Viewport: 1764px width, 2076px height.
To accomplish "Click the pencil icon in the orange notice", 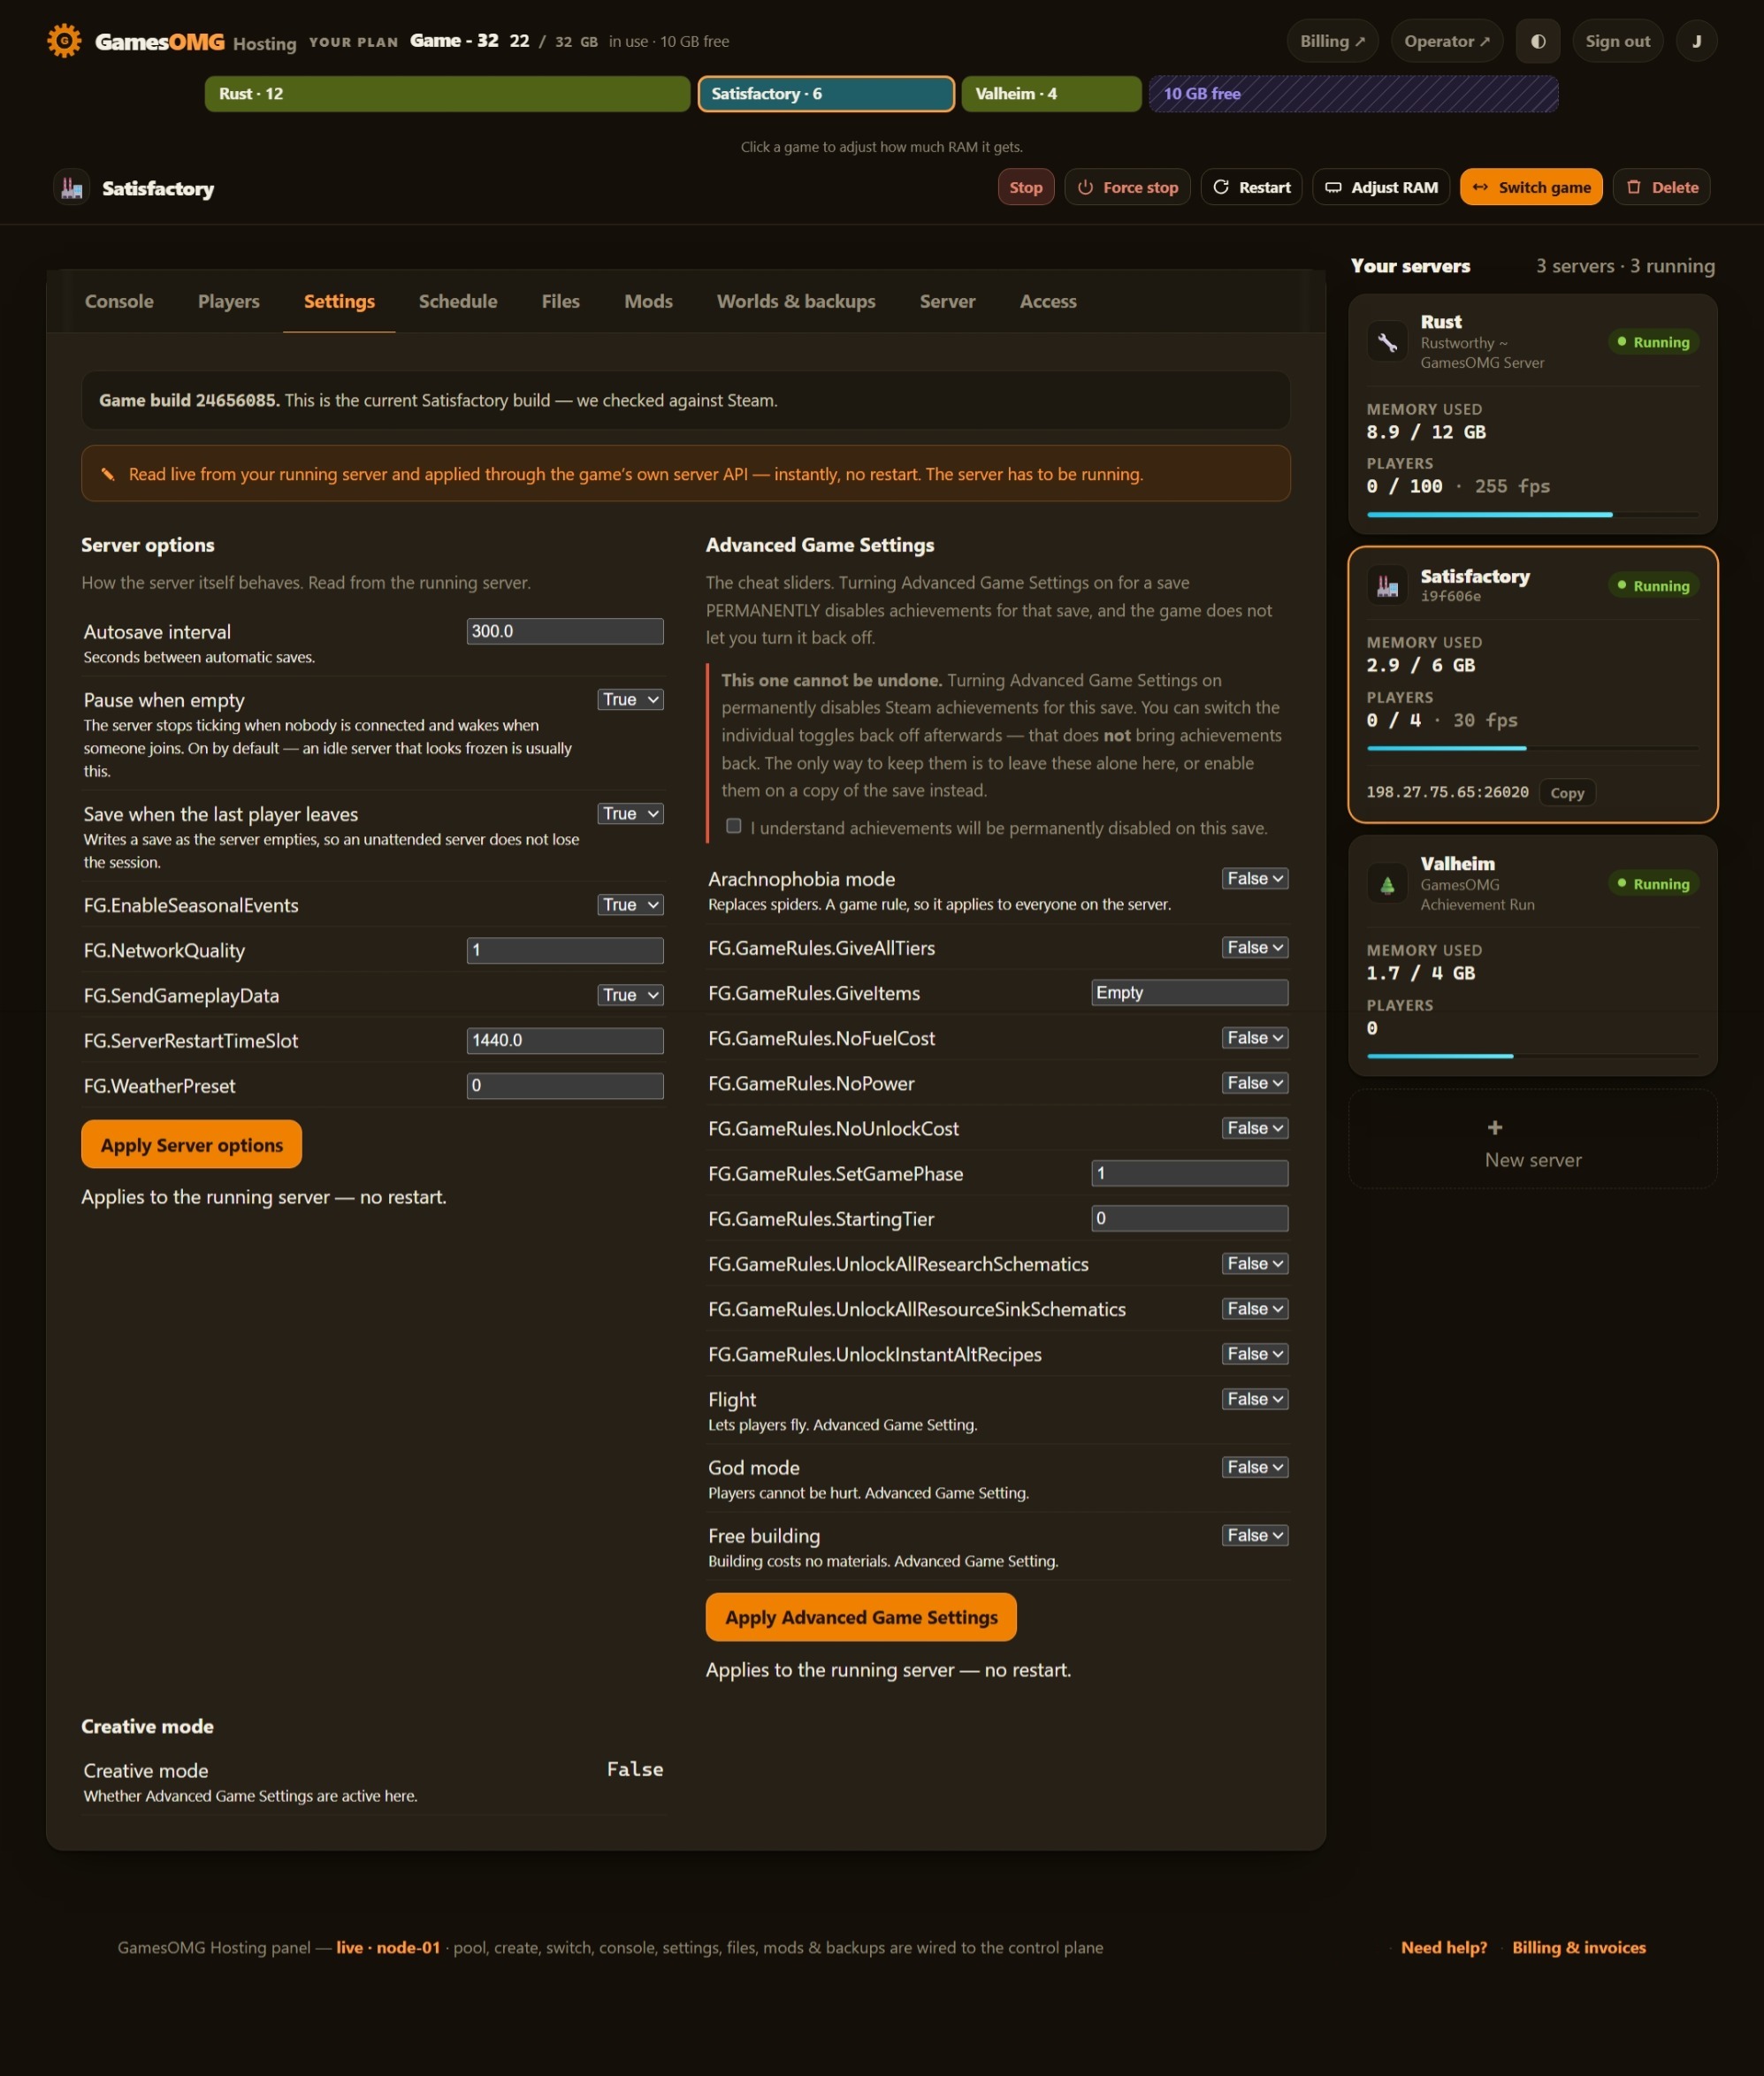I will coord(108,474).
